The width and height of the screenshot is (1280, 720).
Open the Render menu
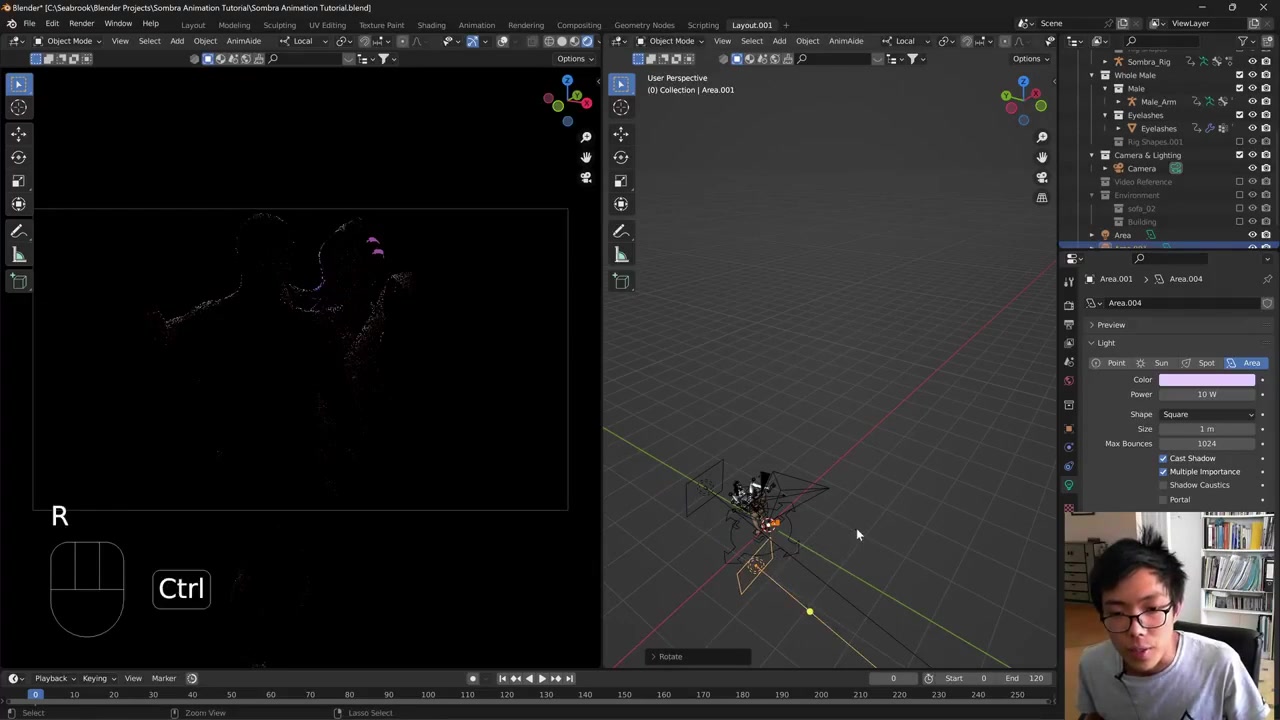coord(81,24)
